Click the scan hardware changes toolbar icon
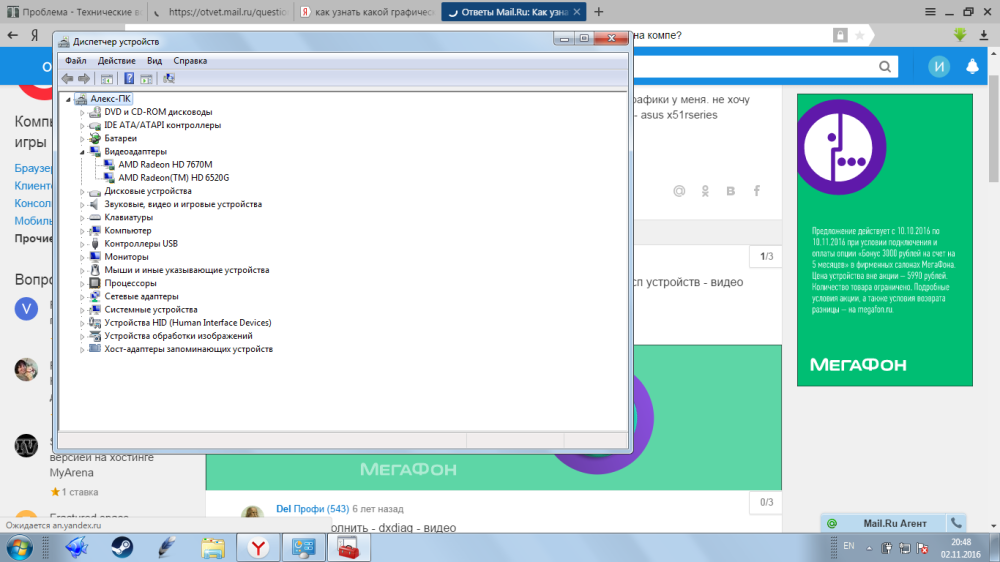This screenshot has height=562, width=1000. [x=168, y=78]
